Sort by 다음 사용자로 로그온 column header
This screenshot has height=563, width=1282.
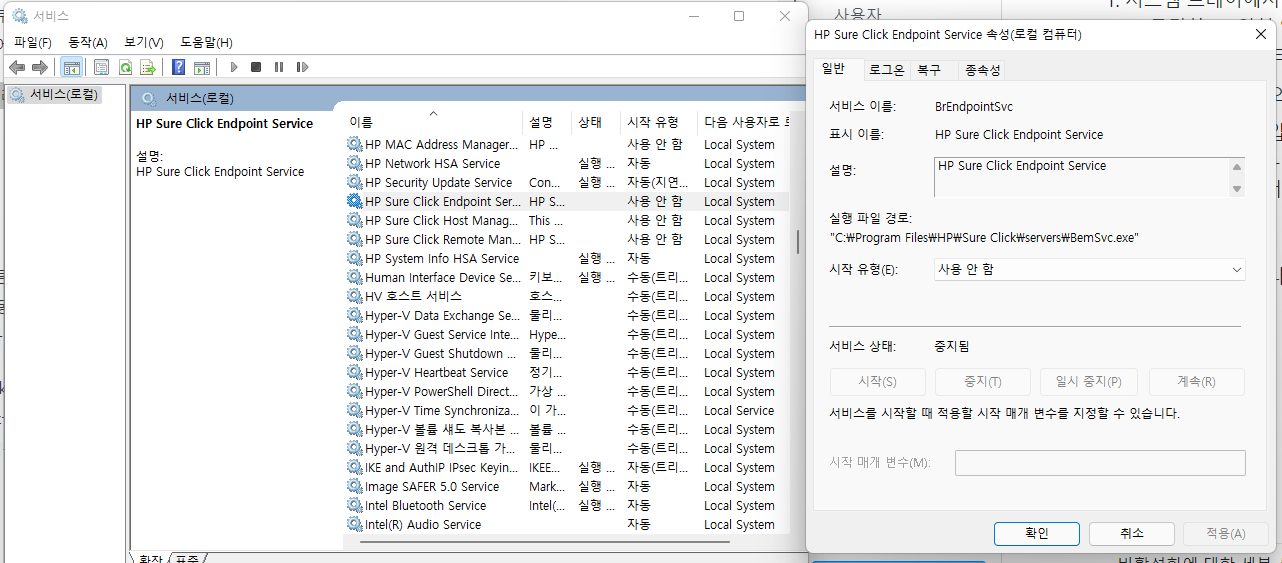click(746, 122)
